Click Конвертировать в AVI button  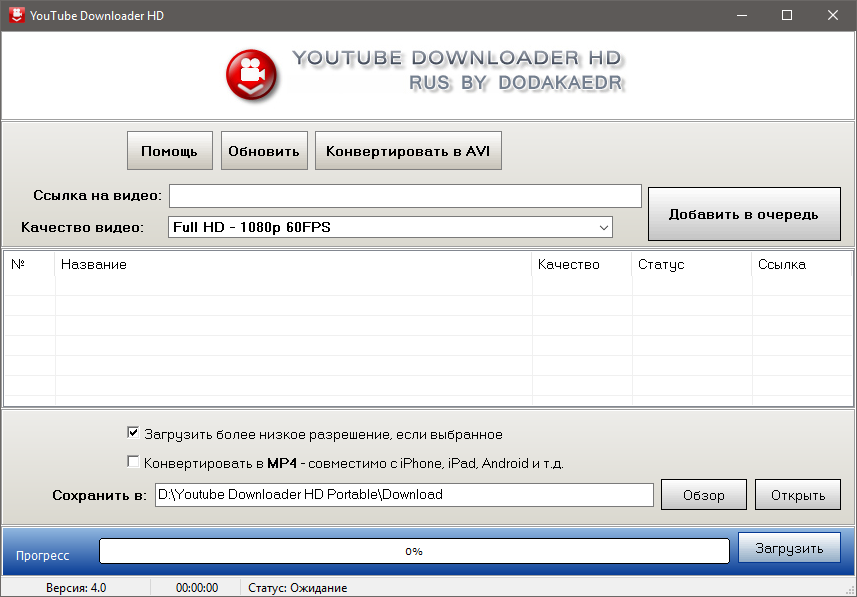[x=408, y=151]
